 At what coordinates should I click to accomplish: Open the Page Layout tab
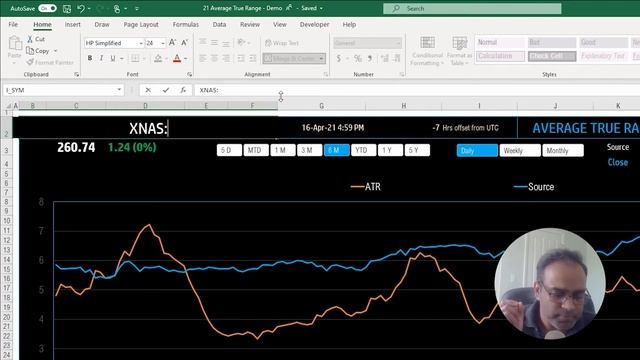pos(141,24)
